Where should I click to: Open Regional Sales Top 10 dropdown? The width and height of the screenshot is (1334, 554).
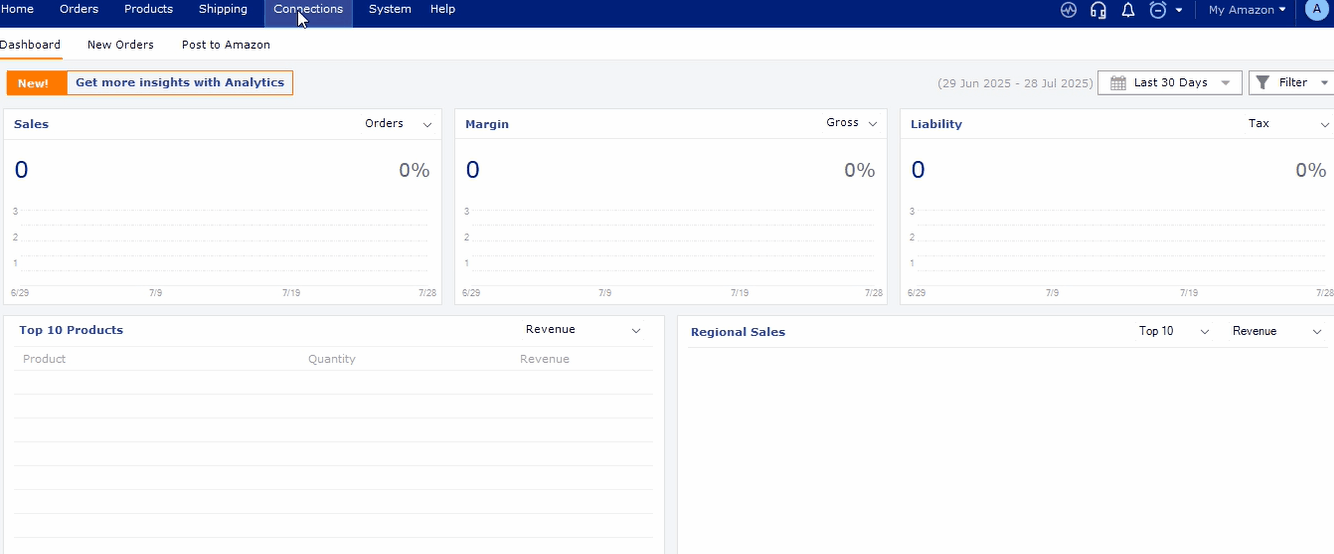(1174, 331)
